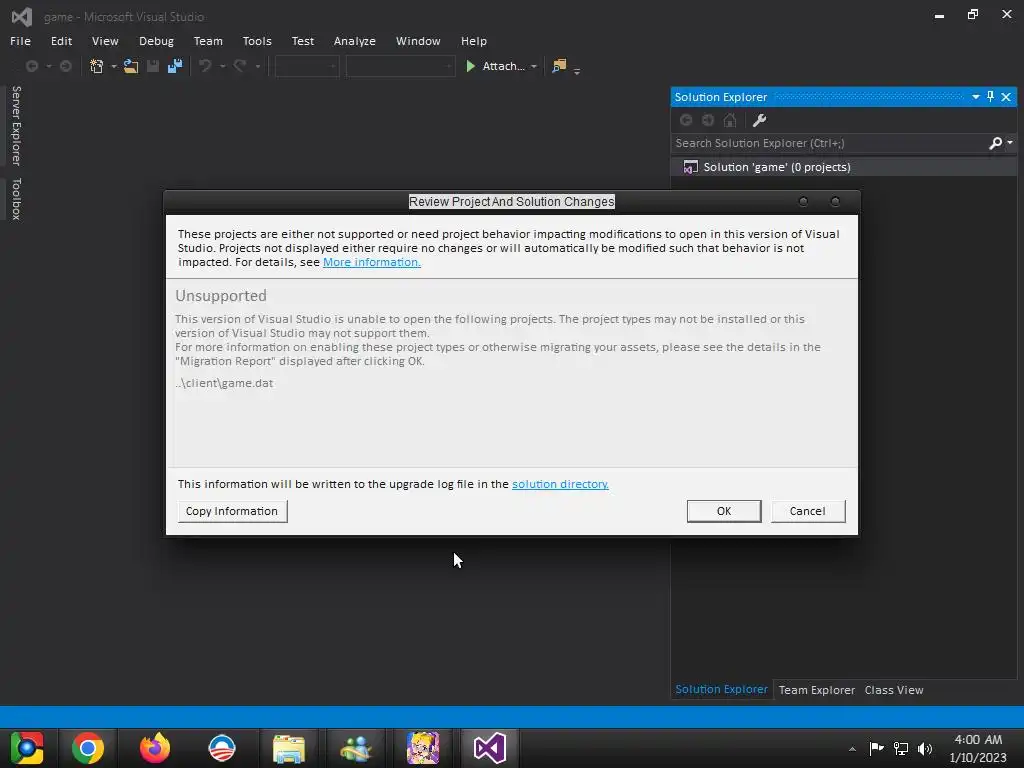The image size is (1024, 768).
Task: Click the Action Center flag tray icon
Action: [x=876, y=748]
